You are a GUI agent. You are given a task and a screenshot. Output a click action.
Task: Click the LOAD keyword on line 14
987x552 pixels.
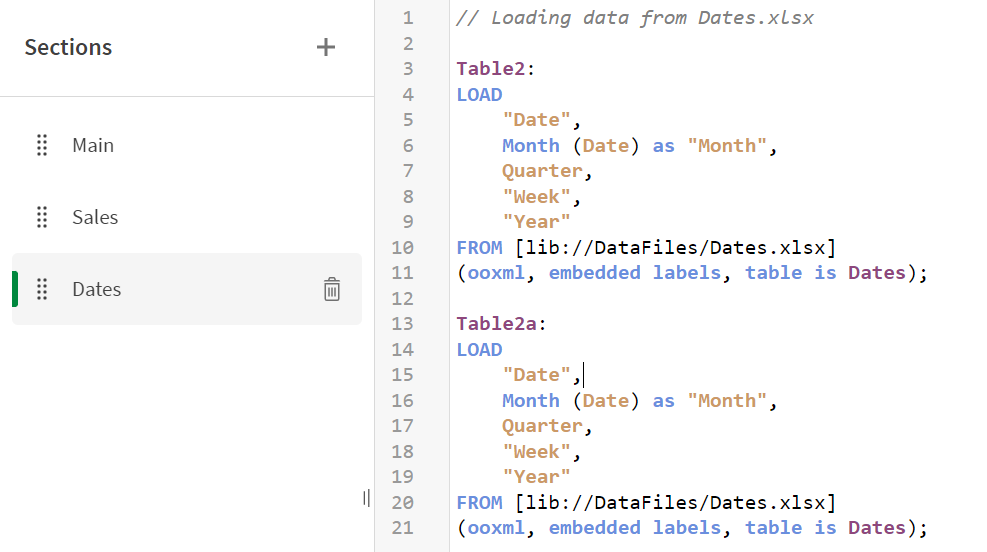click(x=479, y=349)
